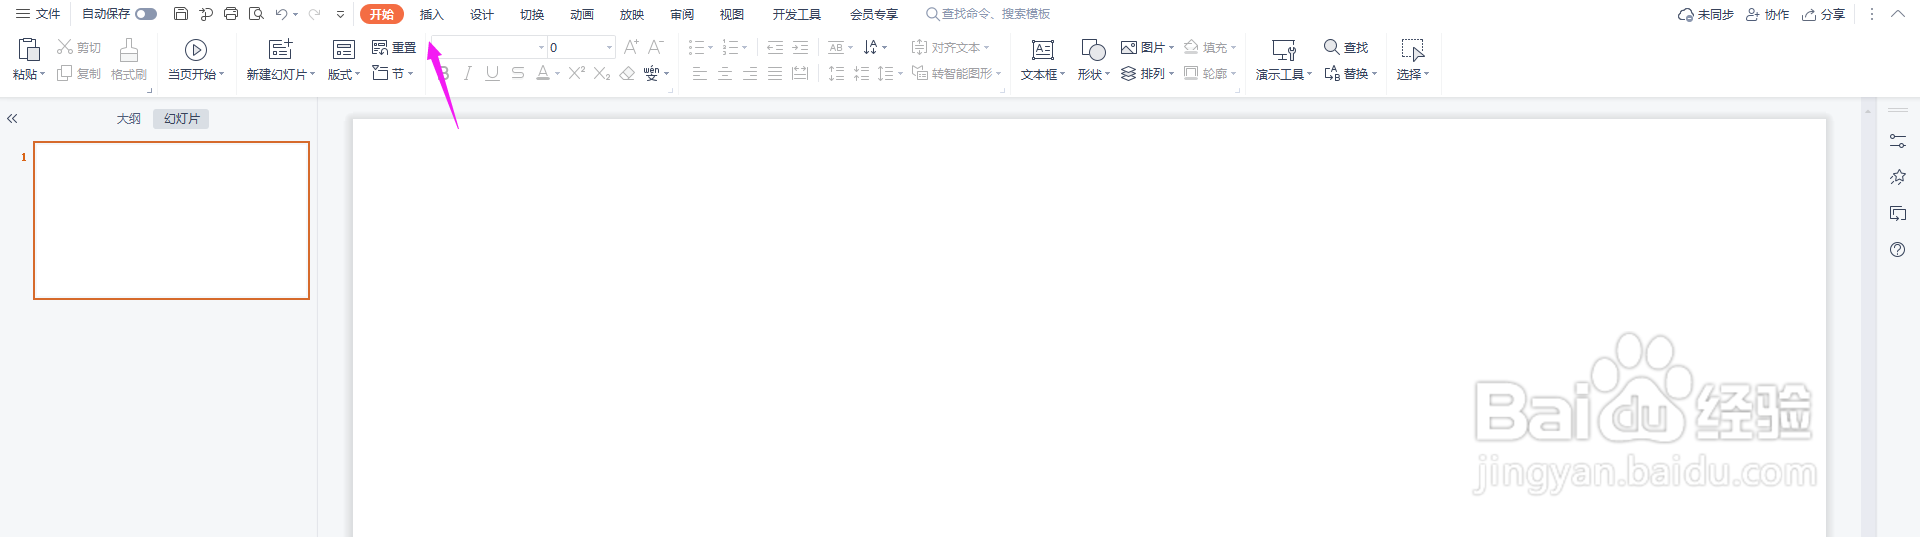Viewport: 1920px width, 537px height.
Task: Select slide 1 thumbnail
Action: [x=171, y=220]
